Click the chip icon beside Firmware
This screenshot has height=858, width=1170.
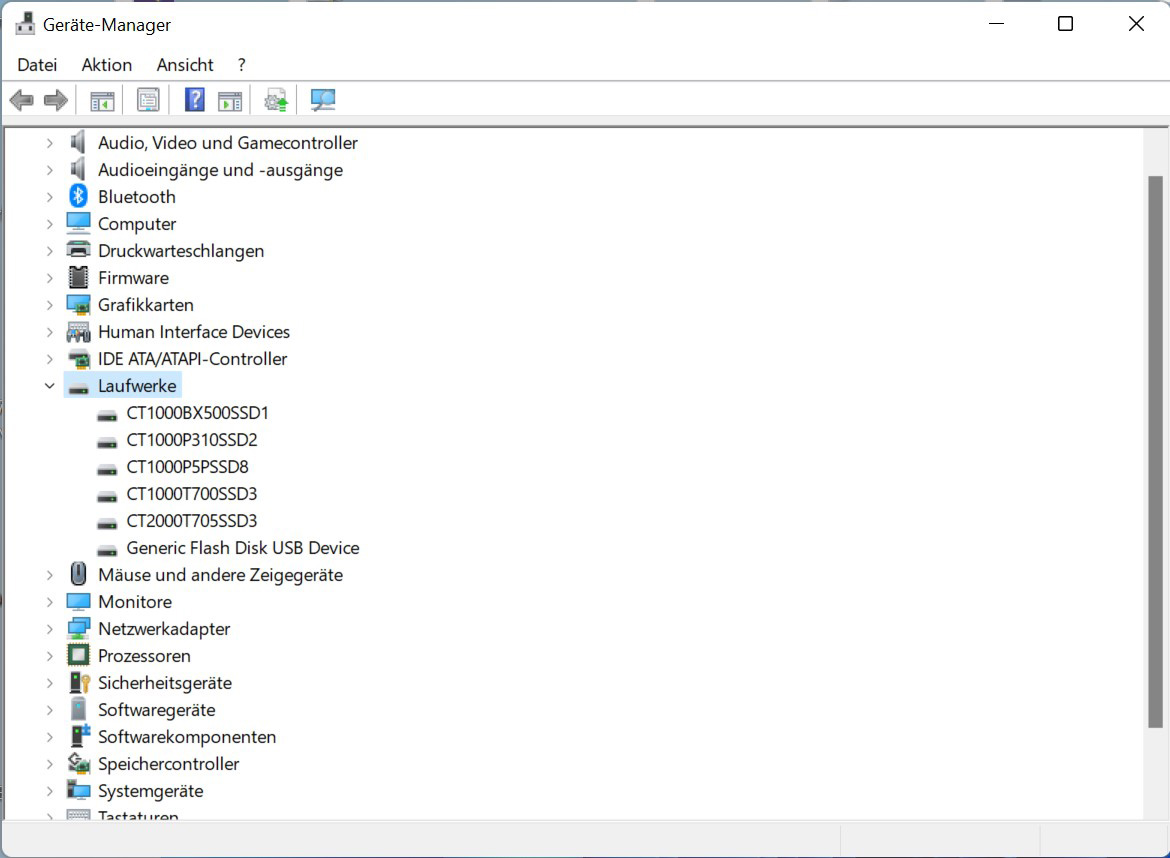[78, 278]
